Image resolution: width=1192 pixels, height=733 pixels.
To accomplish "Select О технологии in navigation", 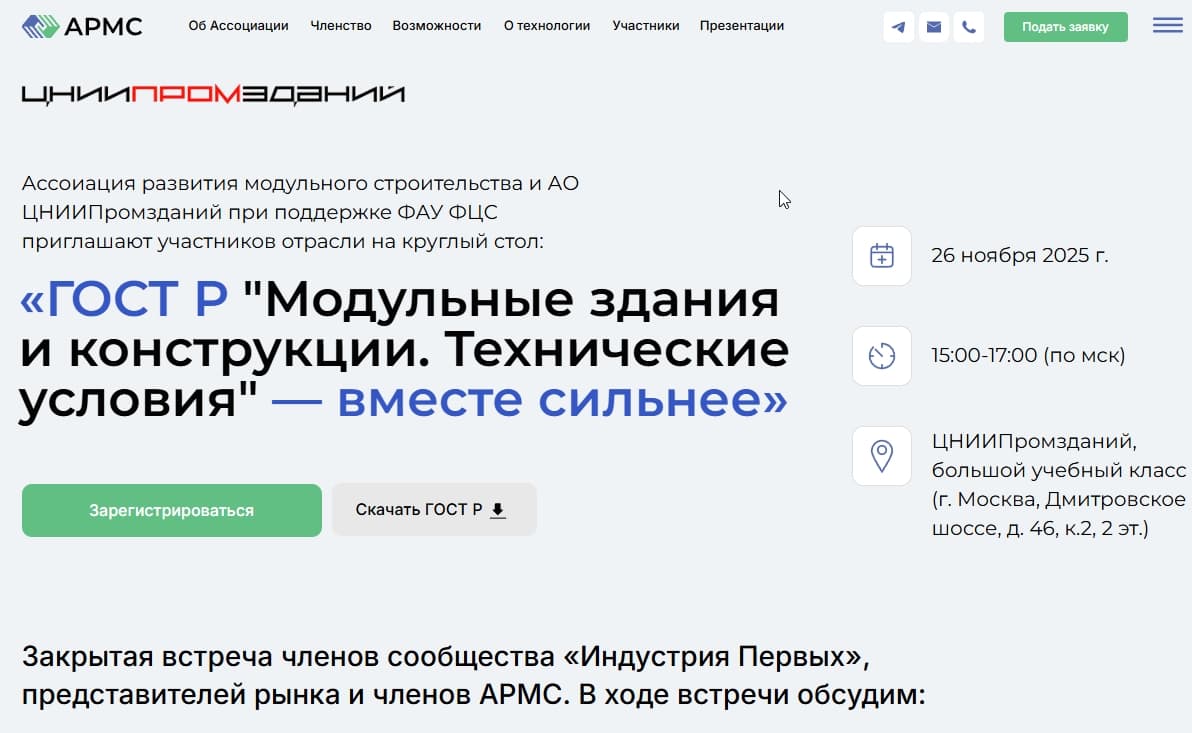I will (x=547, y=26).
